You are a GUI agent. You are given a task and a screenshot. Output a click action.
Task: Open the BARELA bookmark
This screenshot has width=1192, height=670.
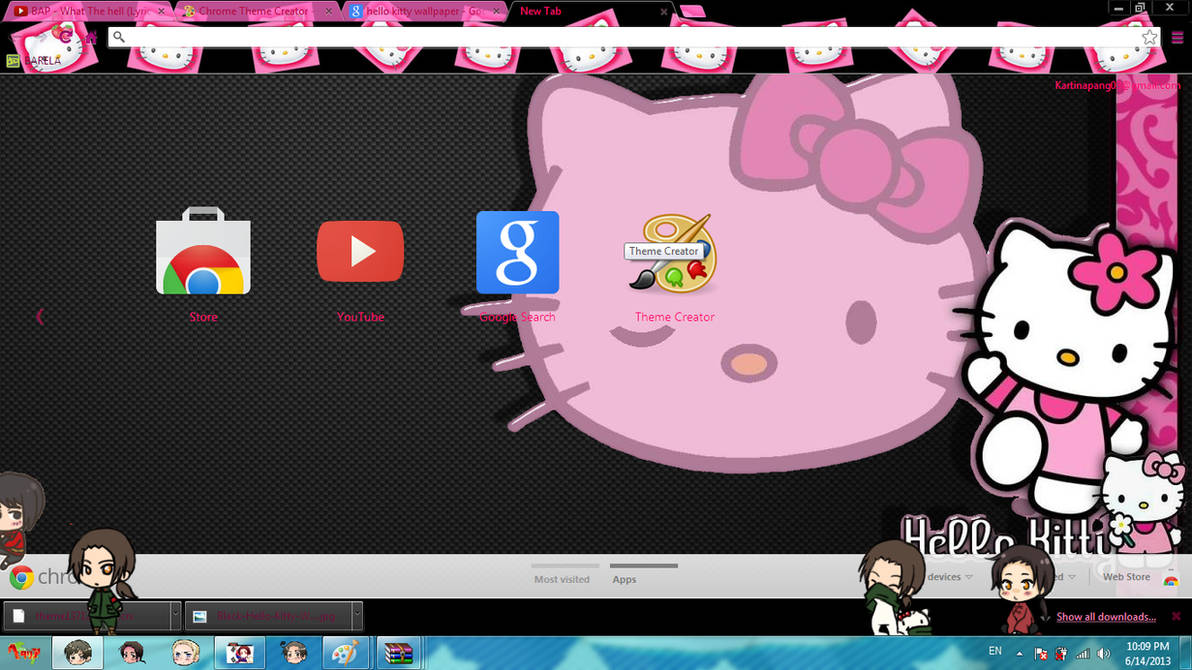[34, 61]
